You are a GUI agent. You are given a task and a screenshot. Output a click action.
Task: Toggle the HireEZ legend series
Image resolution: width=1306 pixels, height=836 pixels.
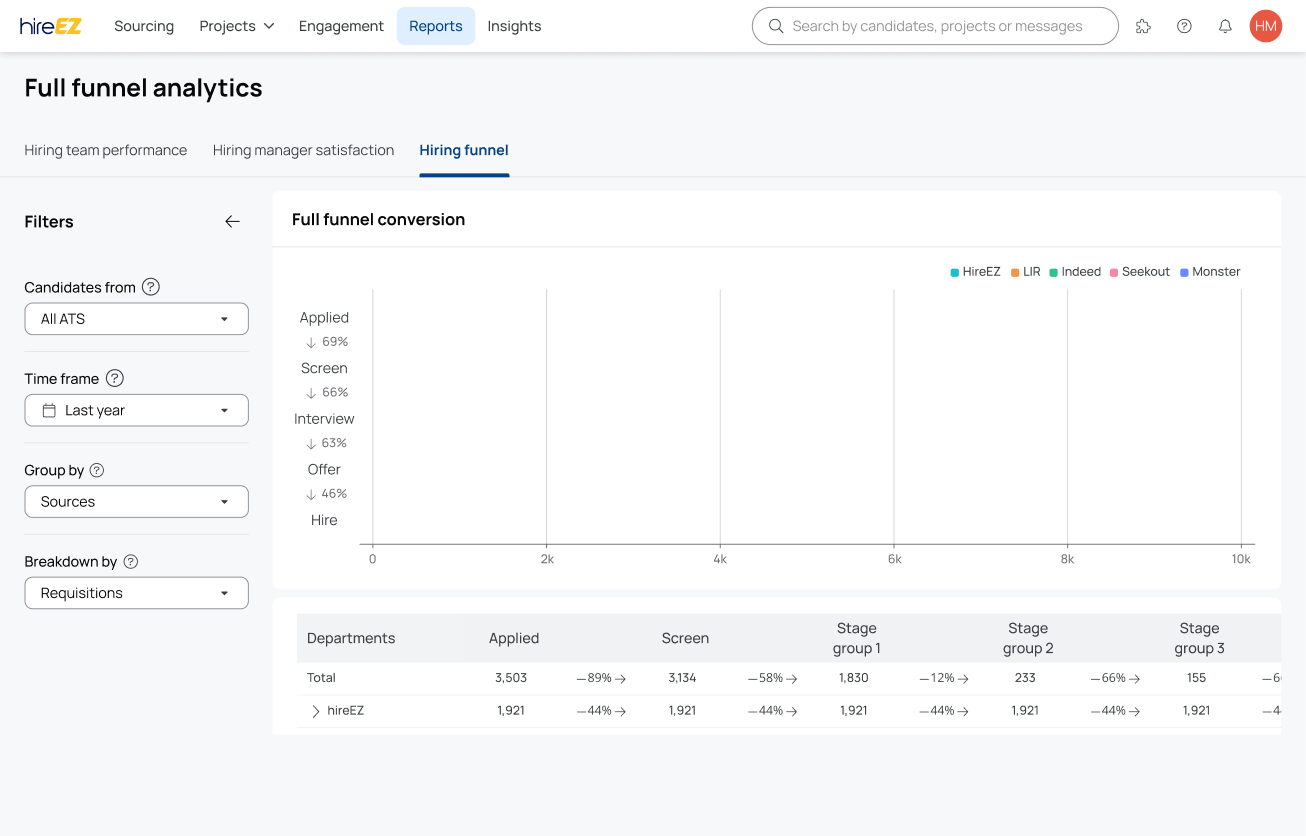pos(975,272)
